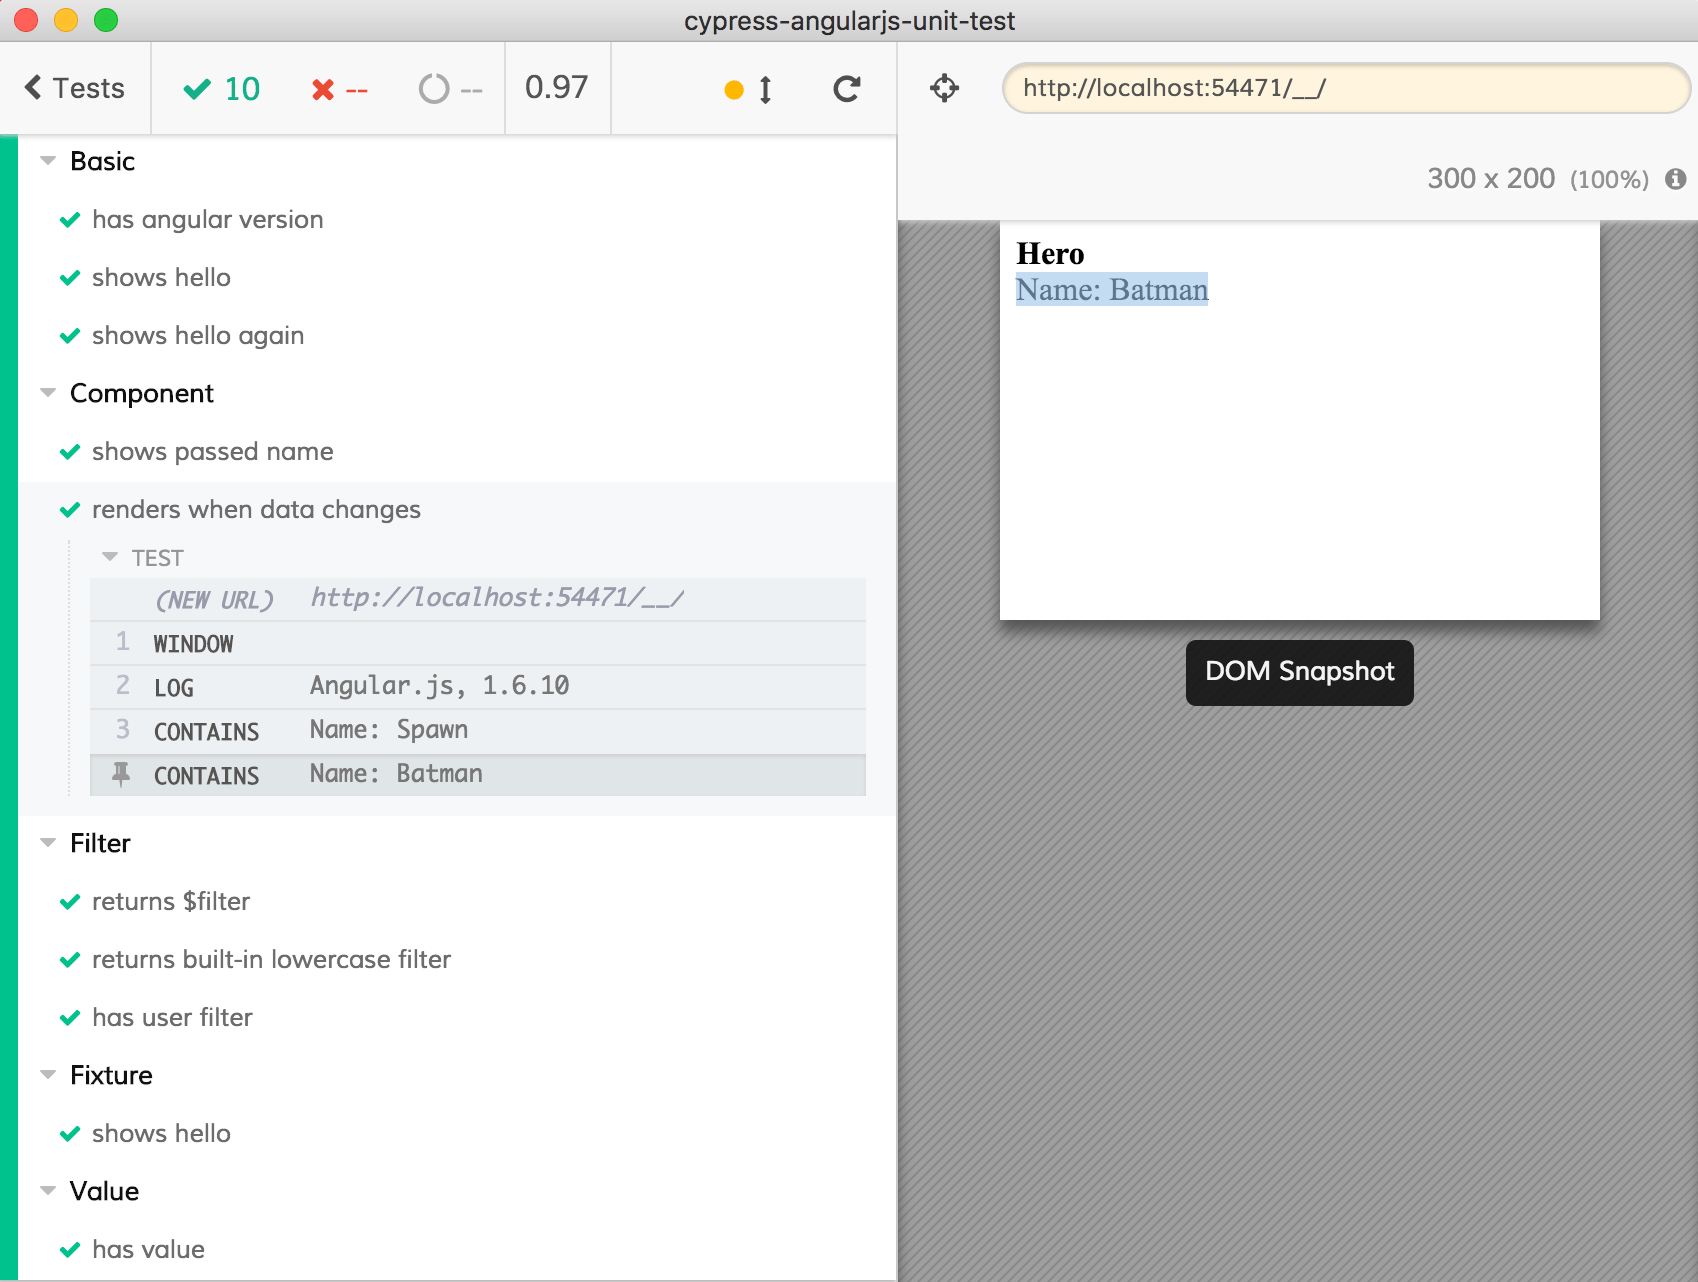
Task: Unpin the CONTAINS Name: Batman command
Action: [121, 775]
